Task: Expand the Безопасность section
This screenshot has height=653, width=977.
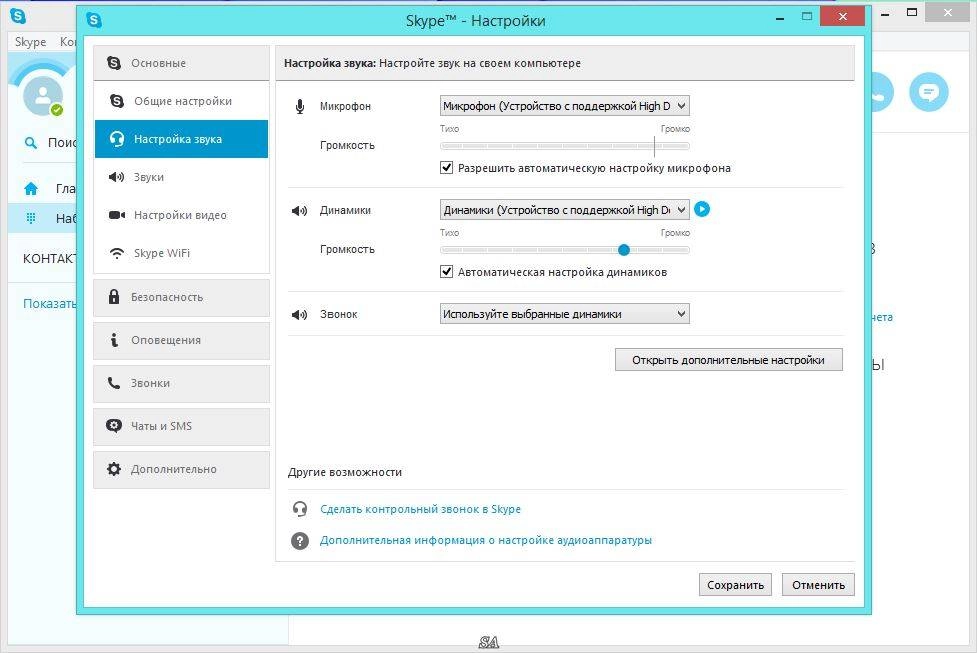Action: point(181,297)
